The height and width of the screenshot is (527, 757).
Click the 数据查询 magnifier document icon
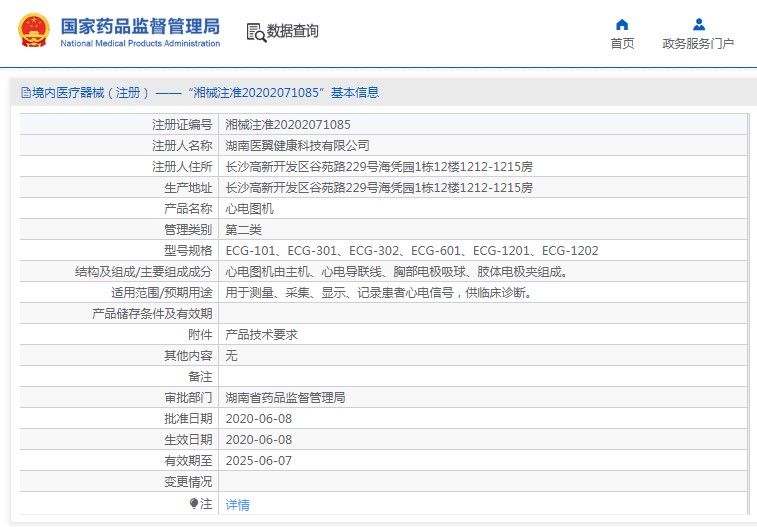(256, 32)
